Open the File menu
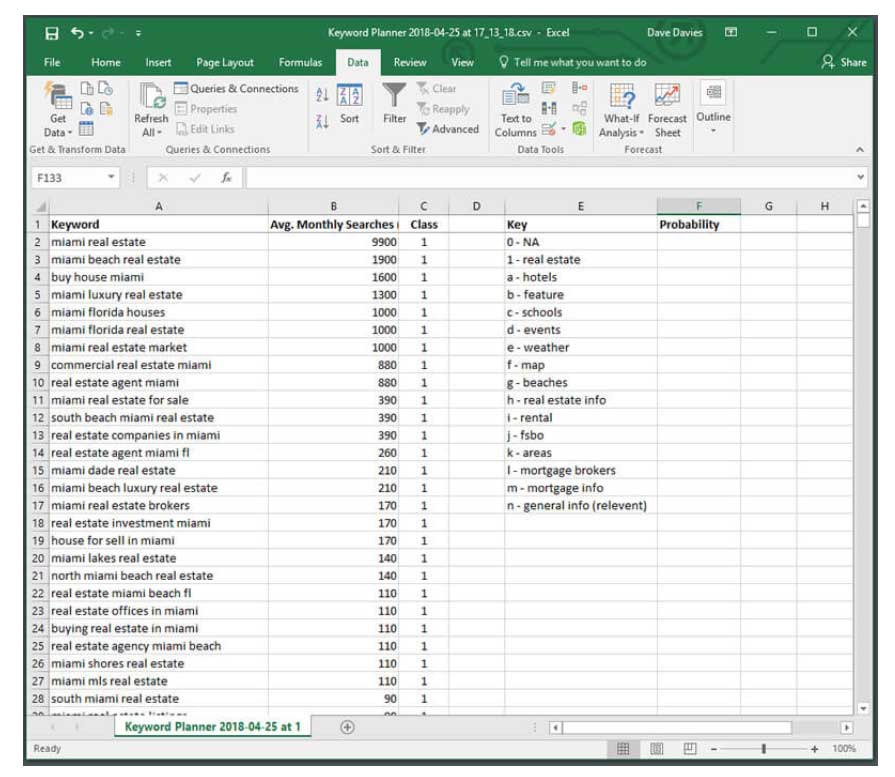895x777 pixels. pyautogui.click(x=52, y=62)
